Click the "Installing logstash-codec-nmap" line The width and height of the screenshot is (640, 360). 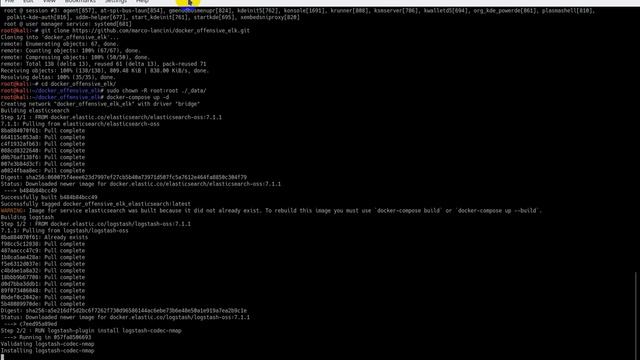click(47, 351)
